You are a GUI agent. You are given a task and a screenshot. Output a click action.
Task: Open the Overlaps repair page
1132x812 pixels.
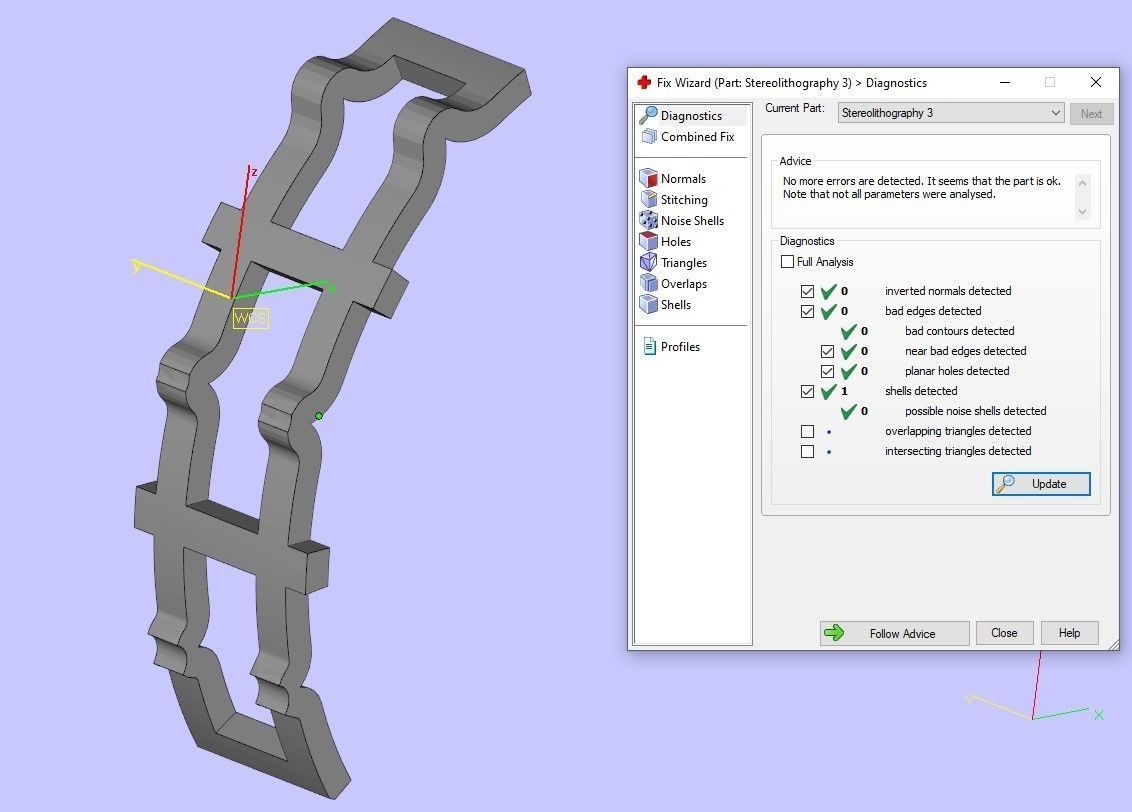point(674,283)
